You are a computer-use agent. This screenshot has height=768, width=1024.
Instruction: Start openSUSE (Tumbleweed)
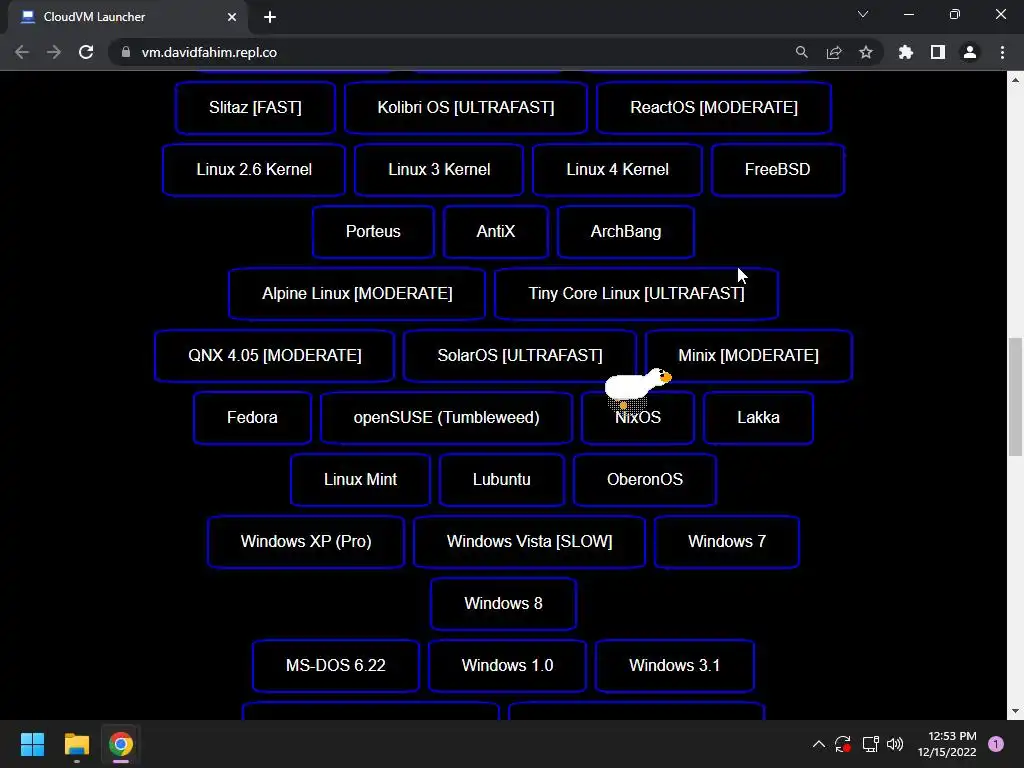pyautogui.click(x=446, y=418)
